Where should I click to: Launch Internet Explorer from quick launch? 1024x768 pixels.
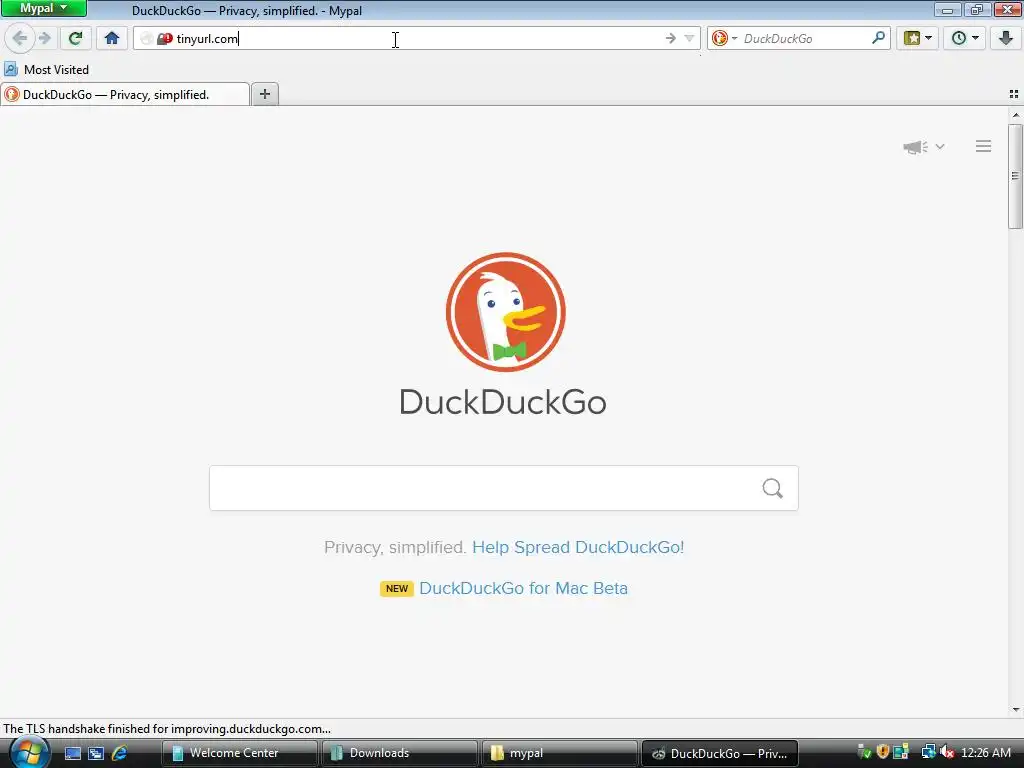120,754
